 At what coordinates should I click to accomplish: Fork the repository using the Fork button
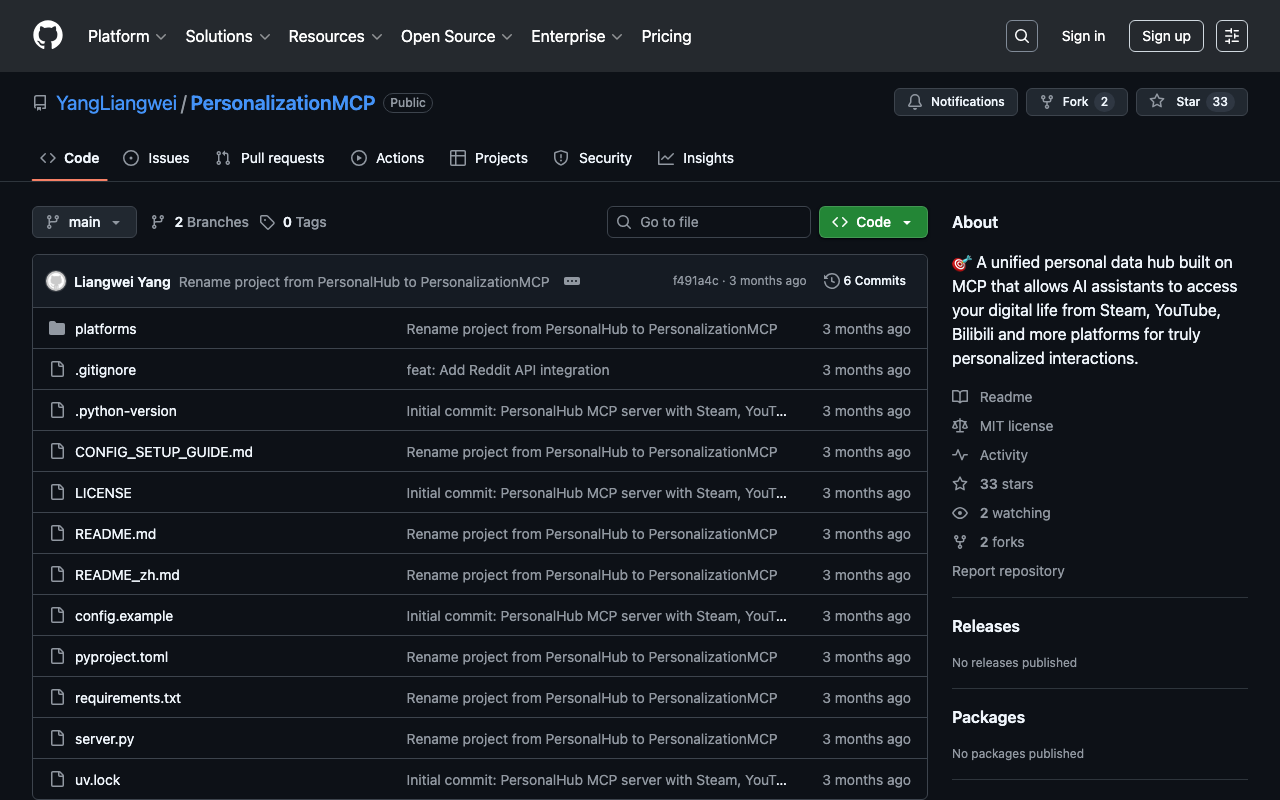pos(1076,102)
